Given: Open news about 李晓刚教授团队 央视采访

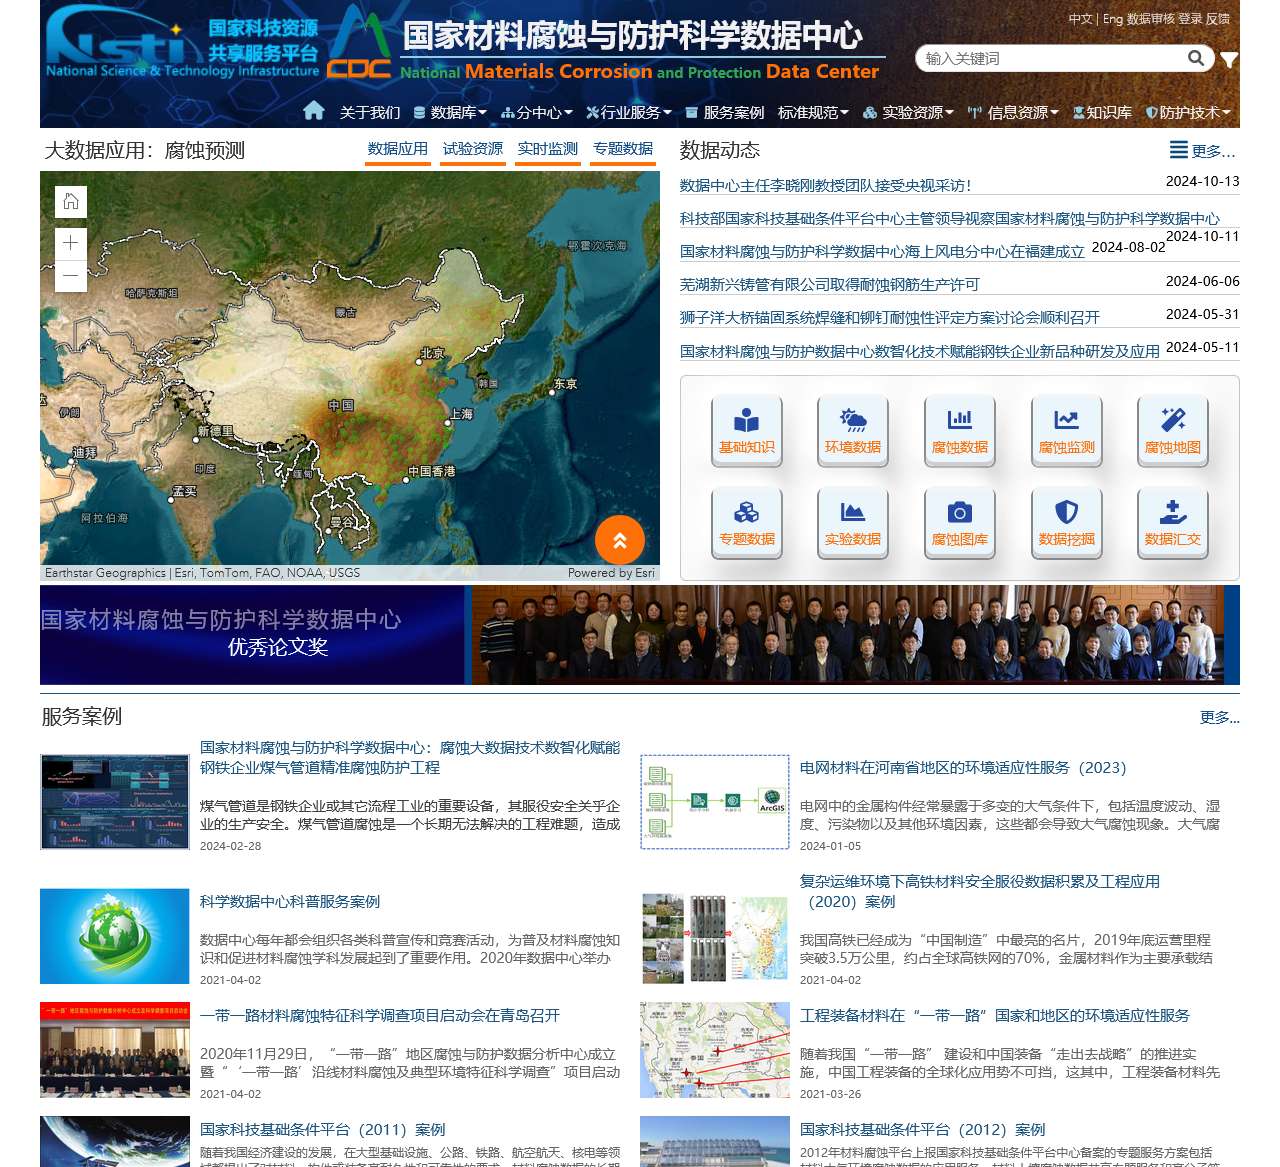Looking at the screenshot, I should click(826, 185).
